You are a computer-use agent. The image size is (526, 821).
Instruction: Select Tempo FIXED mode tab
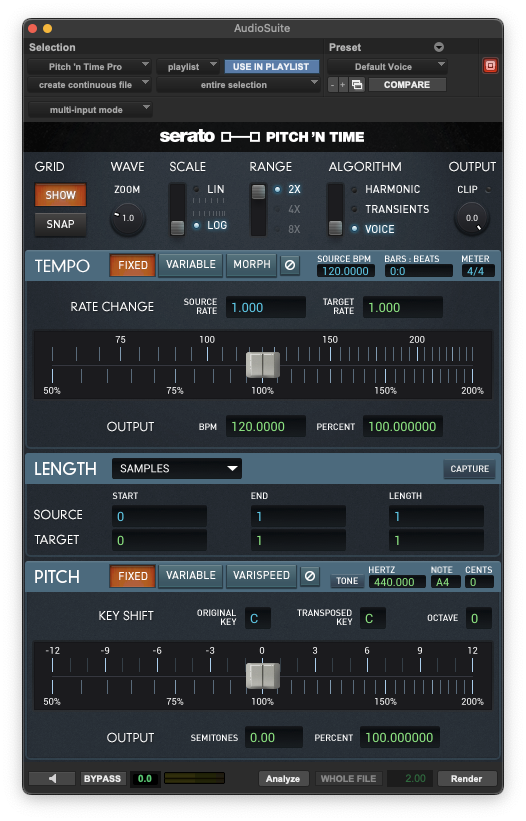point(132,265)
